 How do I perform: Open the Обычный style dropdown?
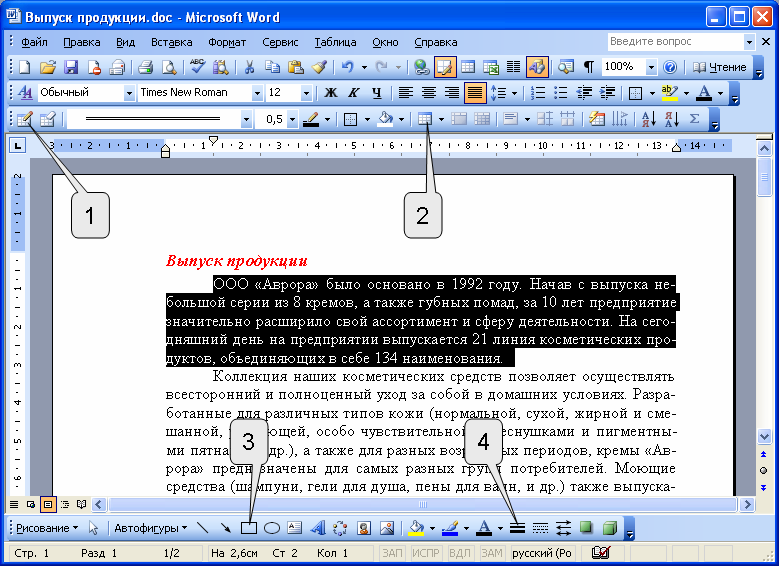click(x=130, y=93)
